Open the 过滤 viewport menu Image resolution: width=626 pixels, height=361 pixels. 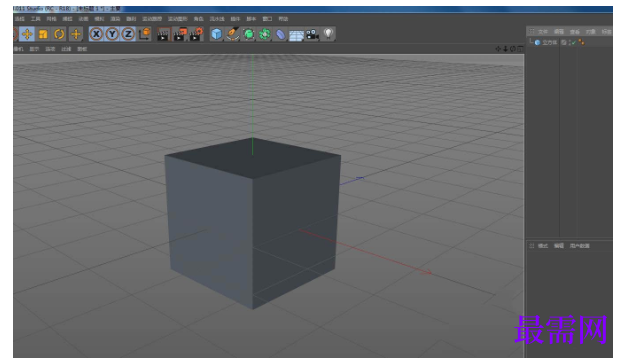point(66,49)
